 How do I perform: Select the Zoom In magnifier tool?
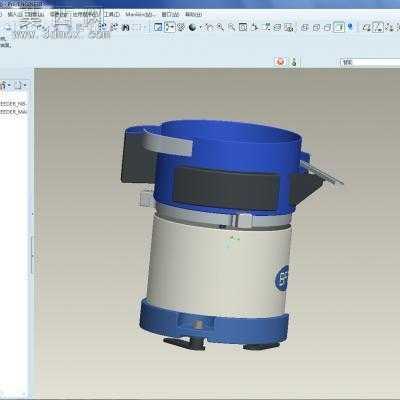[220, 27]
